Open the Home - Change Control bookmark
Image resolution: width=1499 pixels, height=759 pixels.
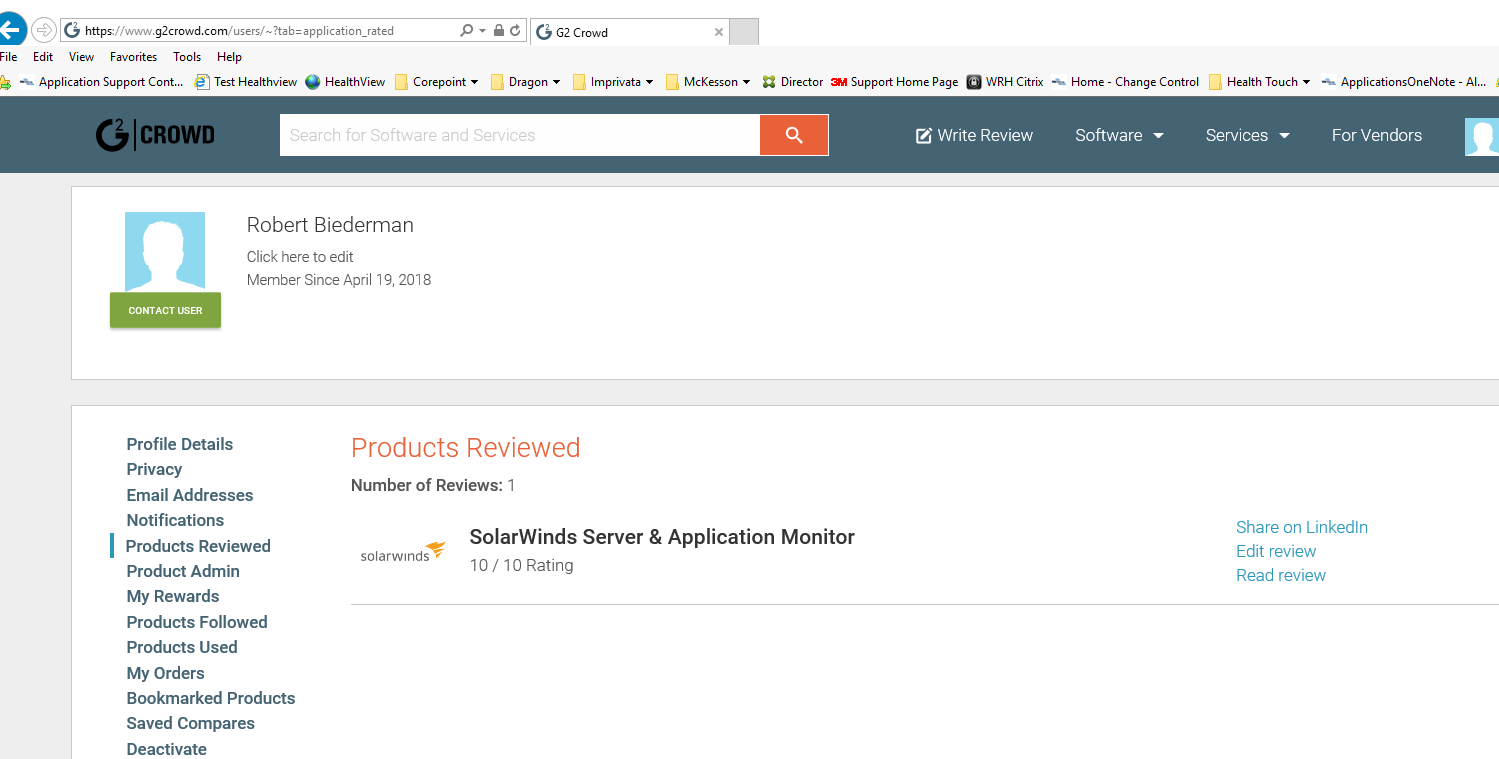[x=1125, y=82]
